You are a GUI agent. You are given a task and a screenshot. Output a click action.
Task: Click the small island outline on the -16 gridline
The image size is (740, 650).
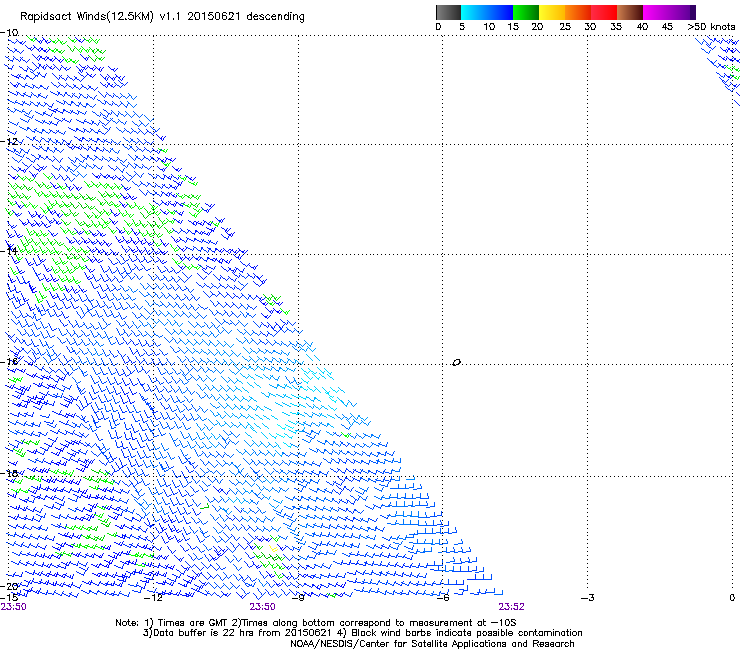click(456, 363)
